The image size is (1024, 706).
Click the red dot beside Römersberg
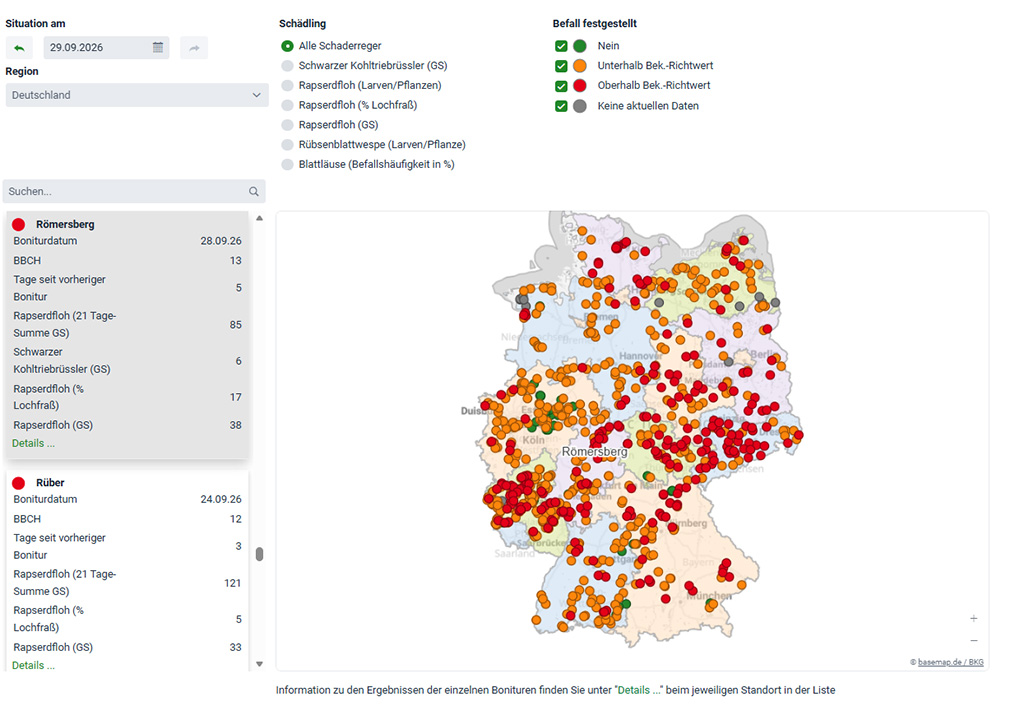point(18,225)
